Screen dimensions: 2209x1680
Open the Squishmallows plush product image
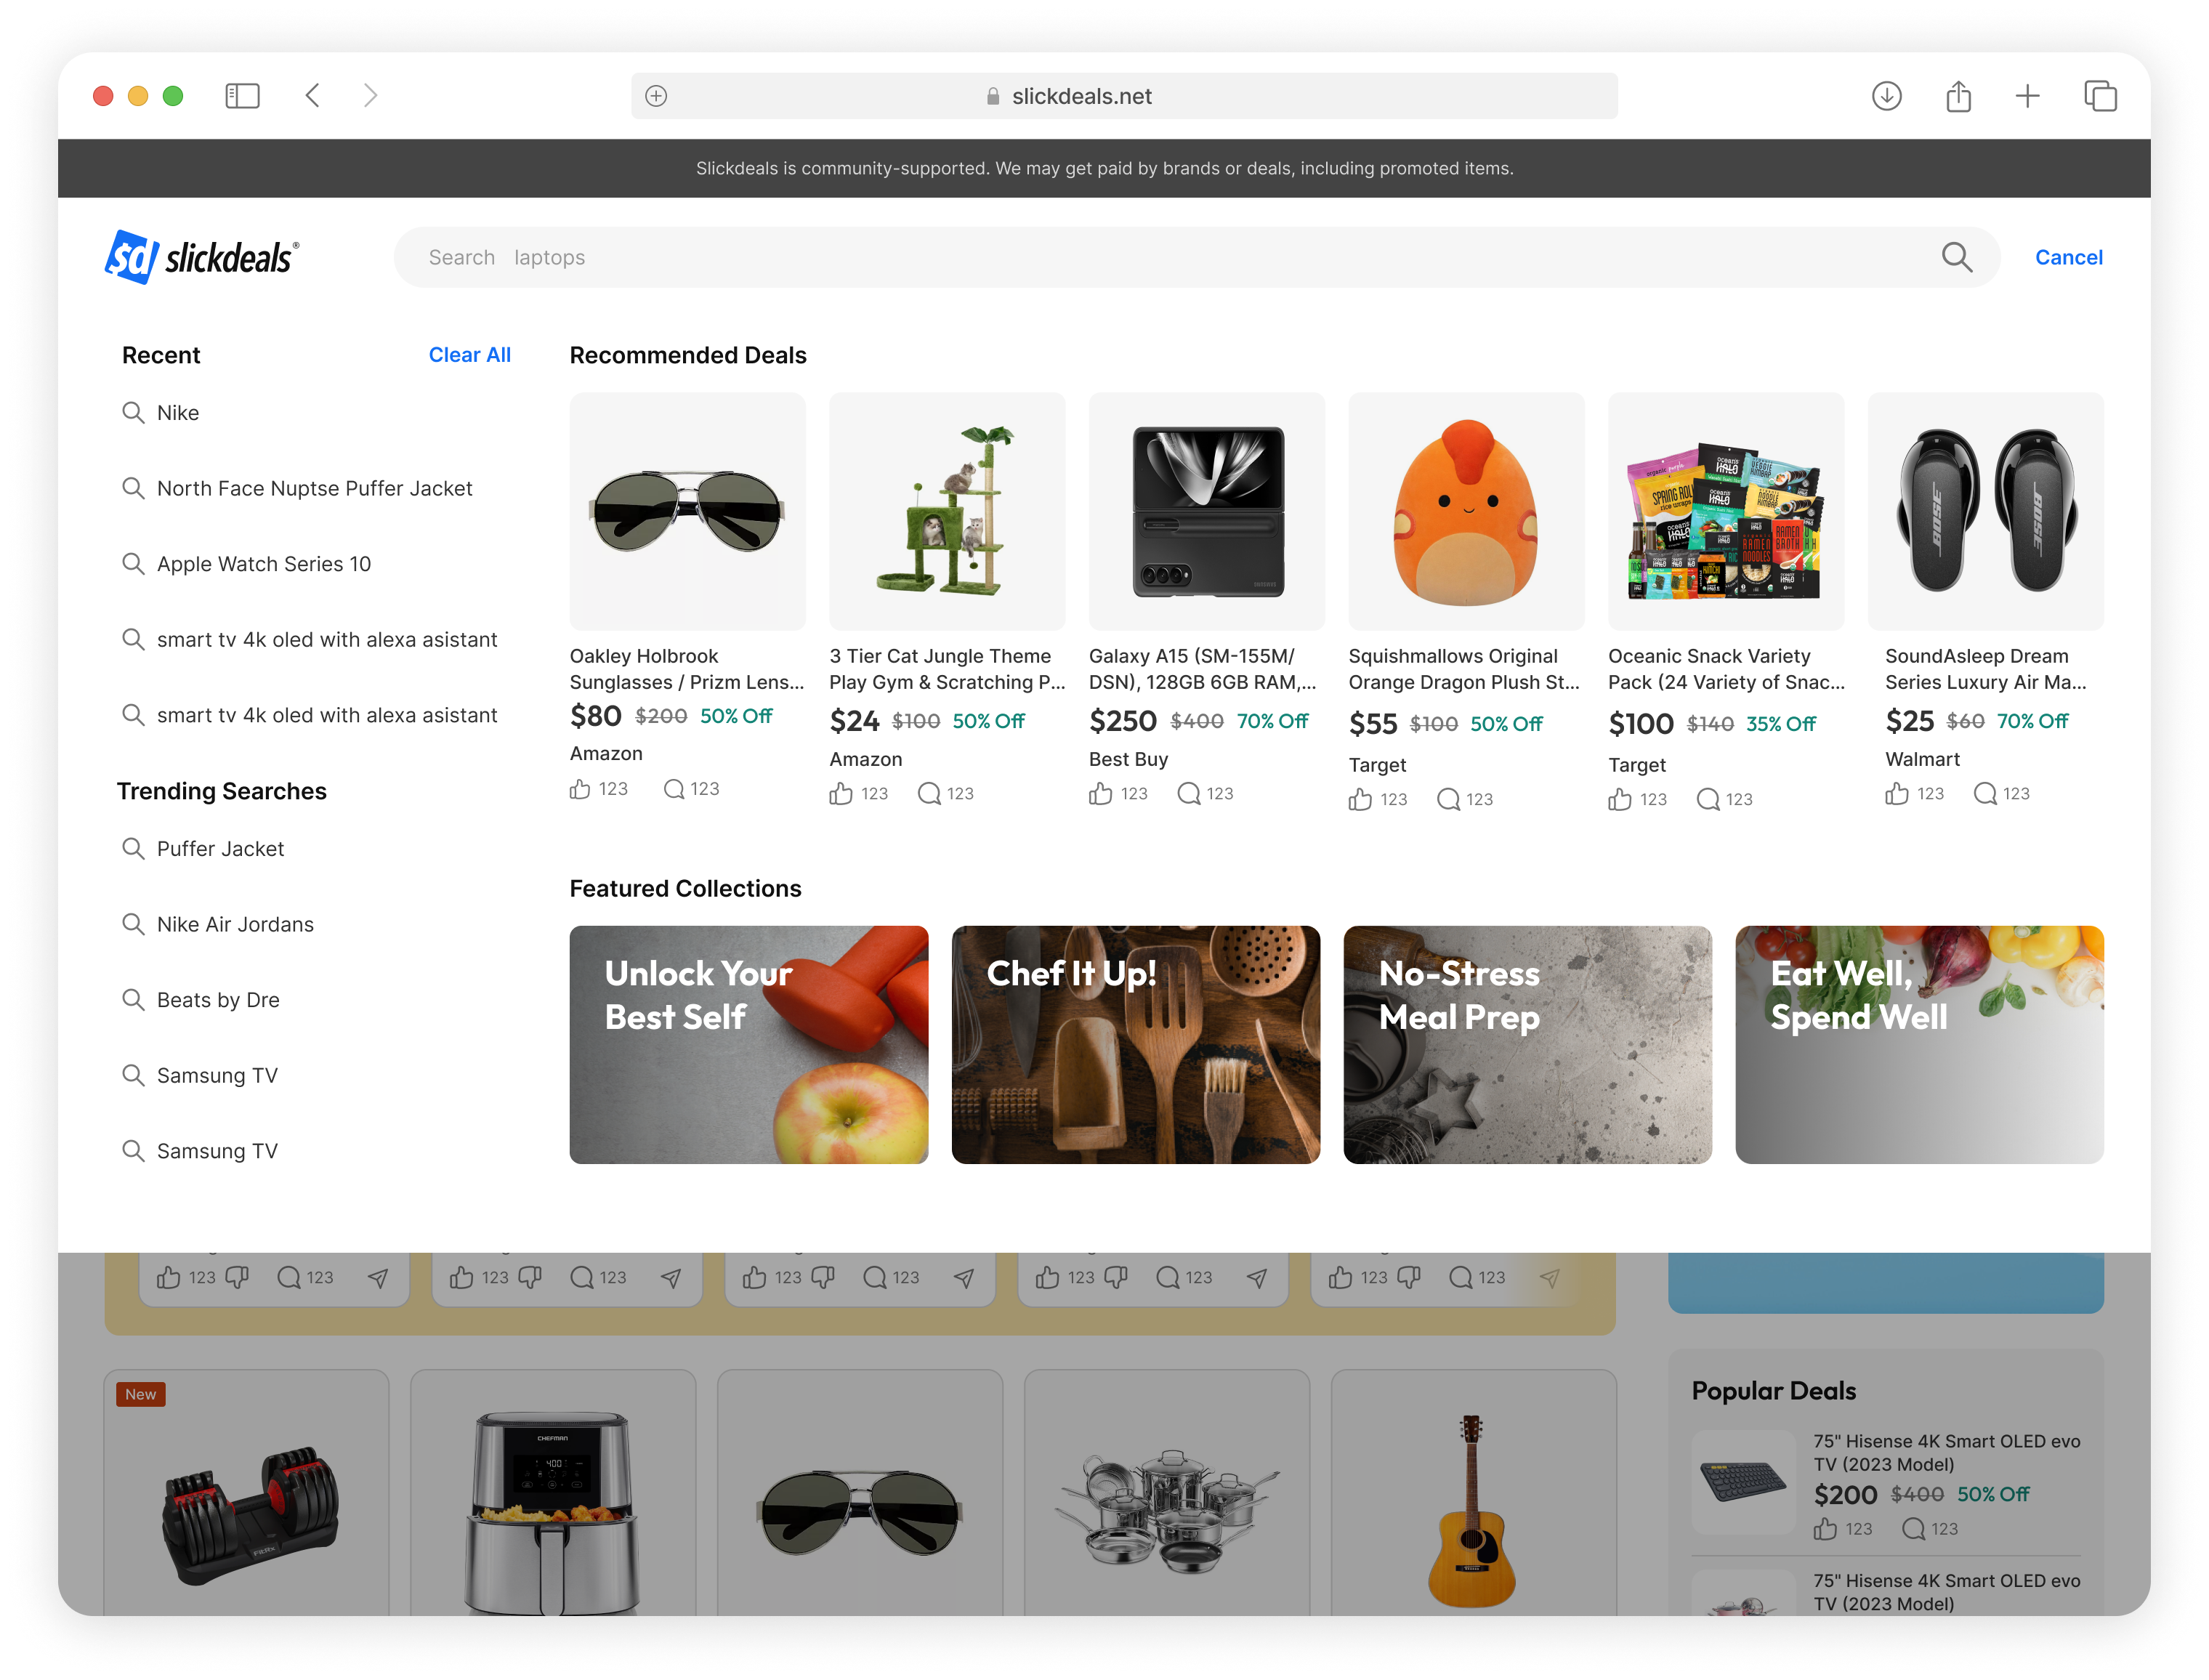tap(1466, 511)
